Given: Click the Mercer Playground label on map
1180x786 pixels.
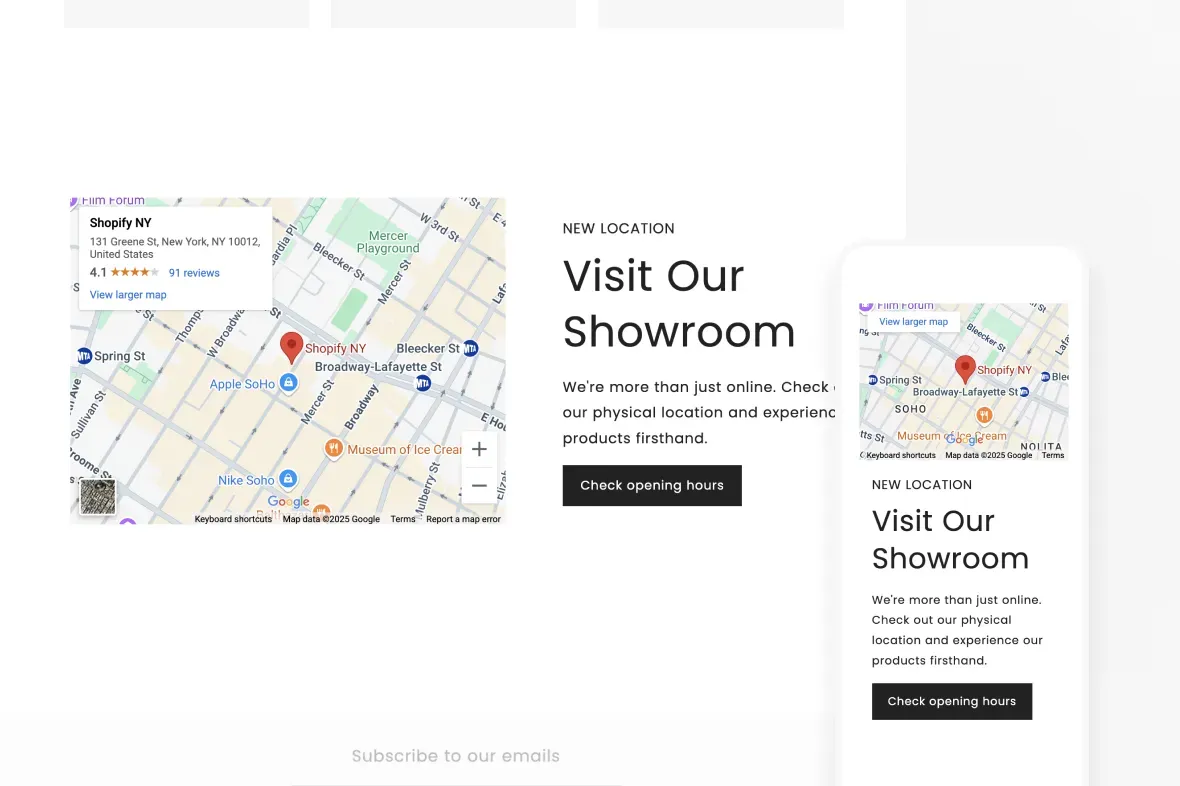Looking at the screenshot, I should coord(388,242).
